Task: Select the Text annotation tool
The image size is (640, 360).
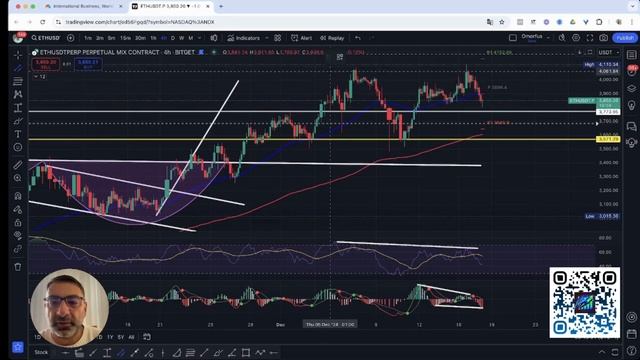Action: [18, 134]
